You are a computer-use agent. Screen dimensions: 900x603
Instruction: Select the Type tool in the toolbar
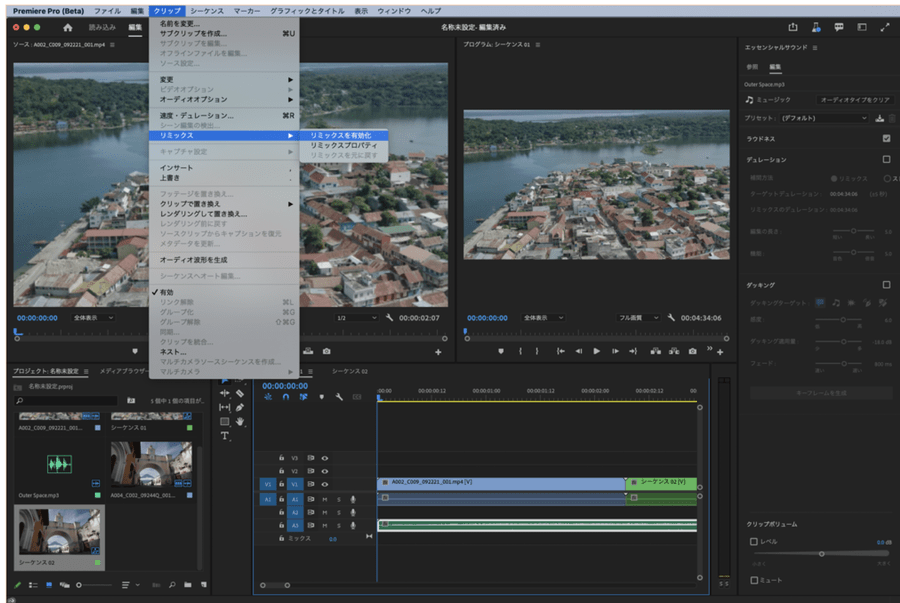coord(225,436)
